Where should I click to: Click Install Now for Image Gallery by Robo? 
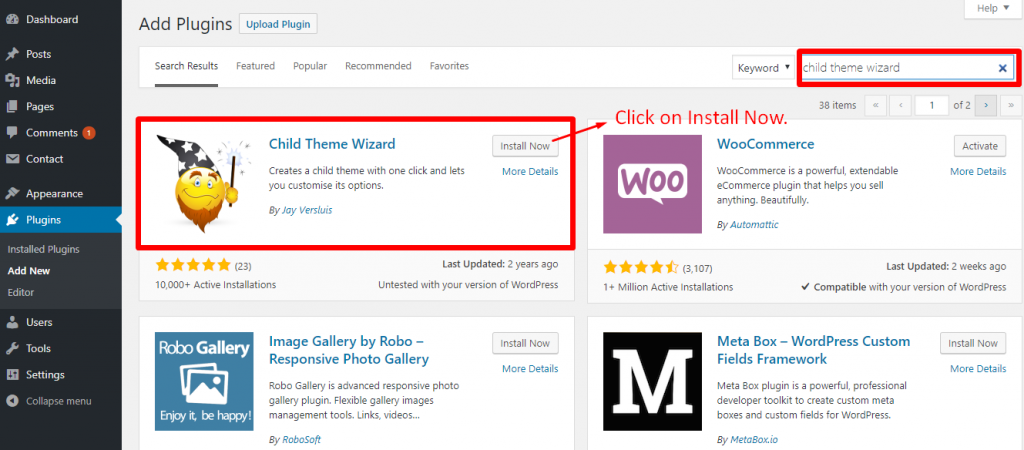click(x=525, y=344)
